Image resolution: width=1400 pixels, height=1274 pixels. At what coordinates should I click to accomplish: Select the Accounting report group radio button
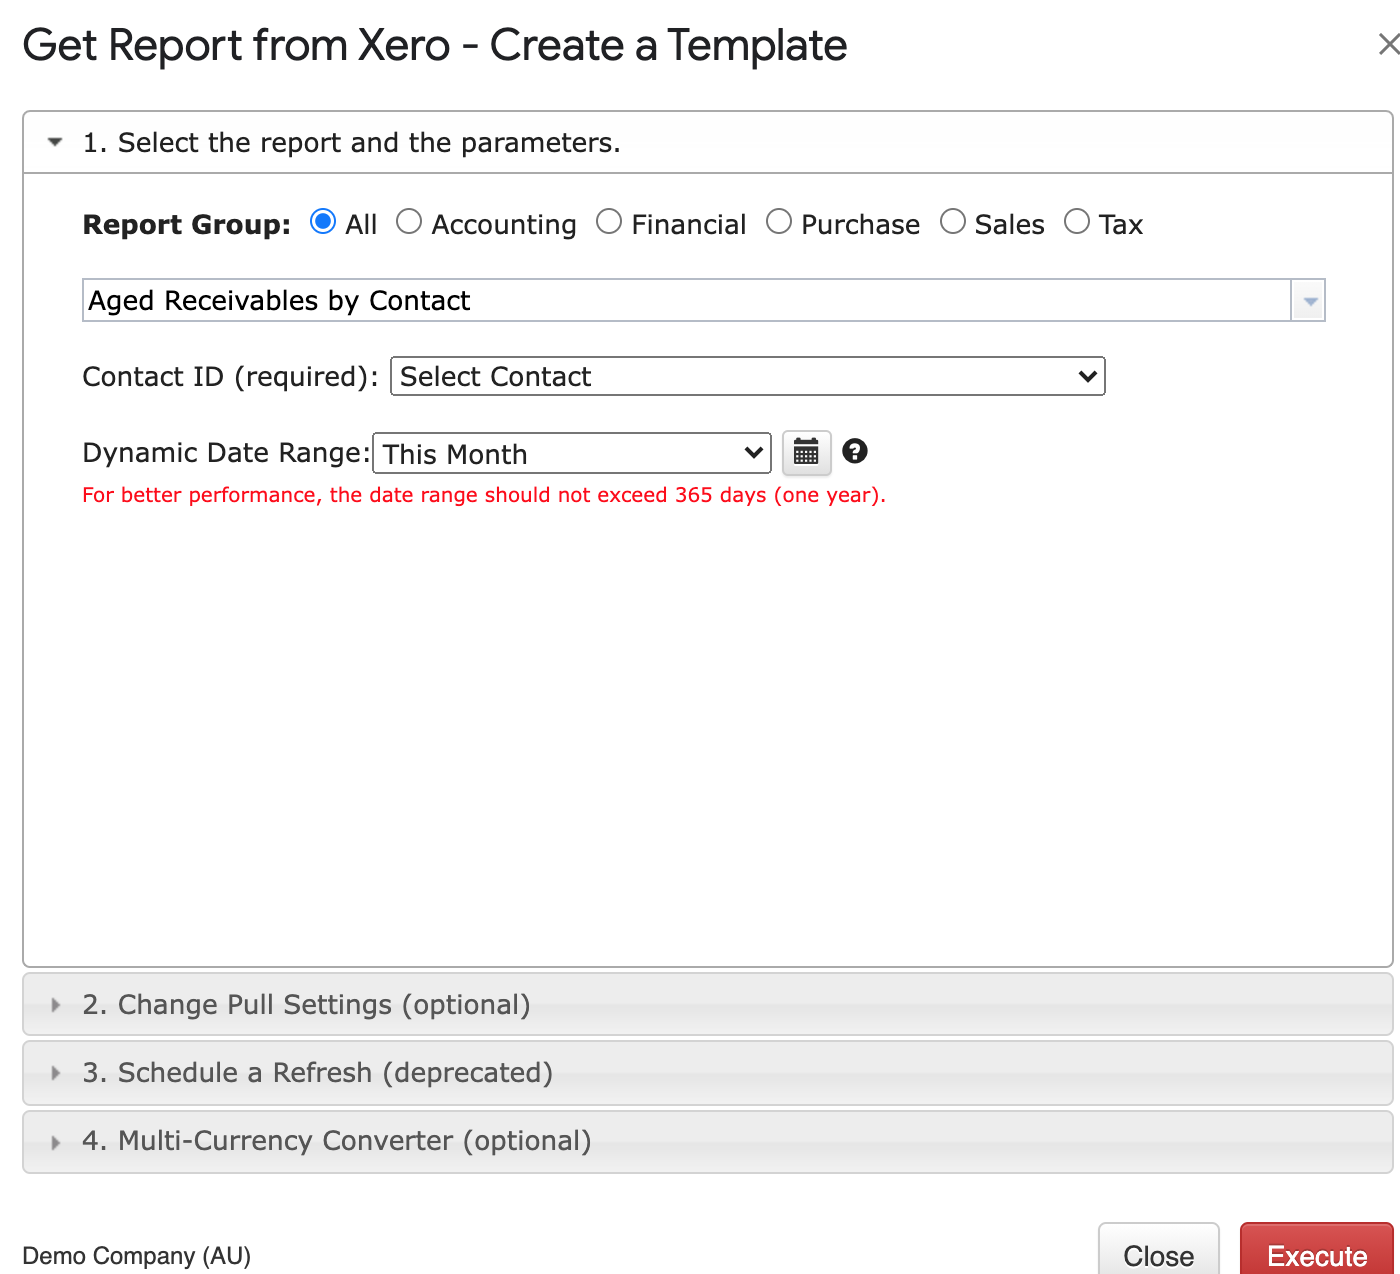click(x=409, y=221)
